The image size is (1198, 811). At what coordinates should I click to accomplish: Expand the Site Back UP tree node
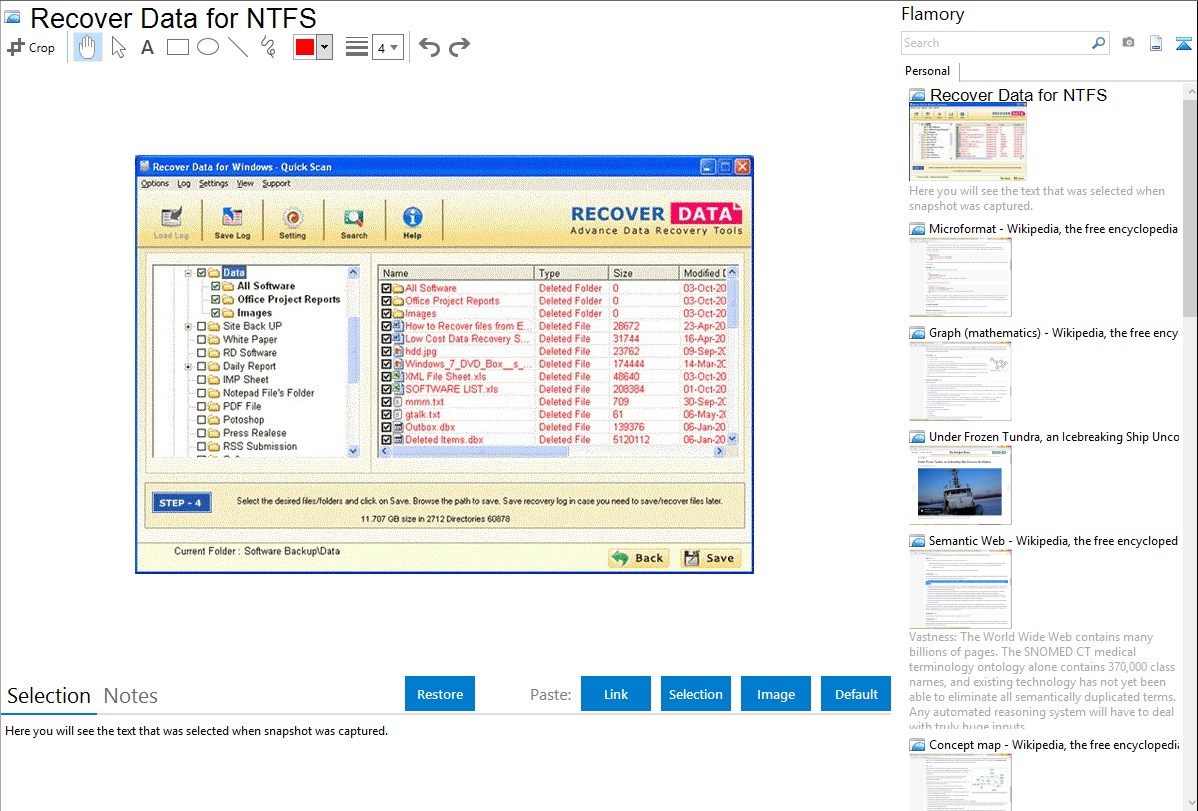click(188, 326)
